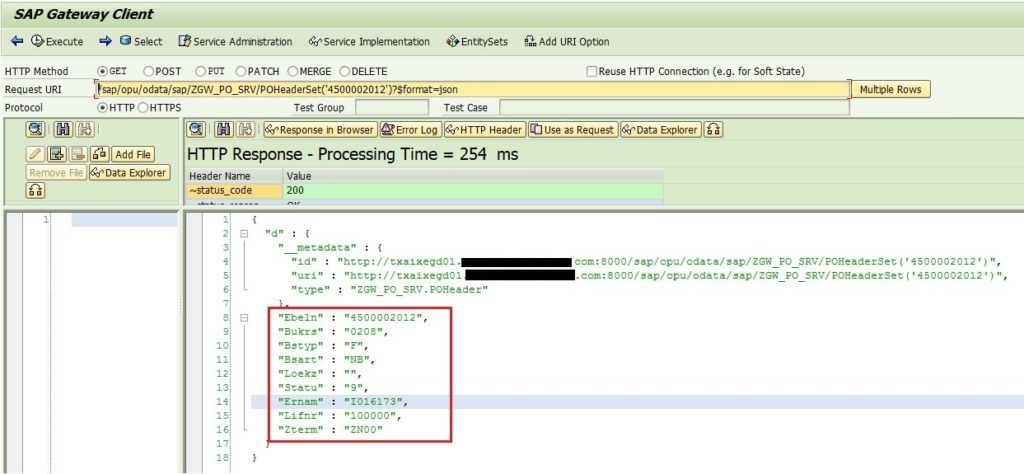This screenshot has width=1024, height=474.
Task: Open Data Explorer in the response toolbar
Action: coord(661,129)
